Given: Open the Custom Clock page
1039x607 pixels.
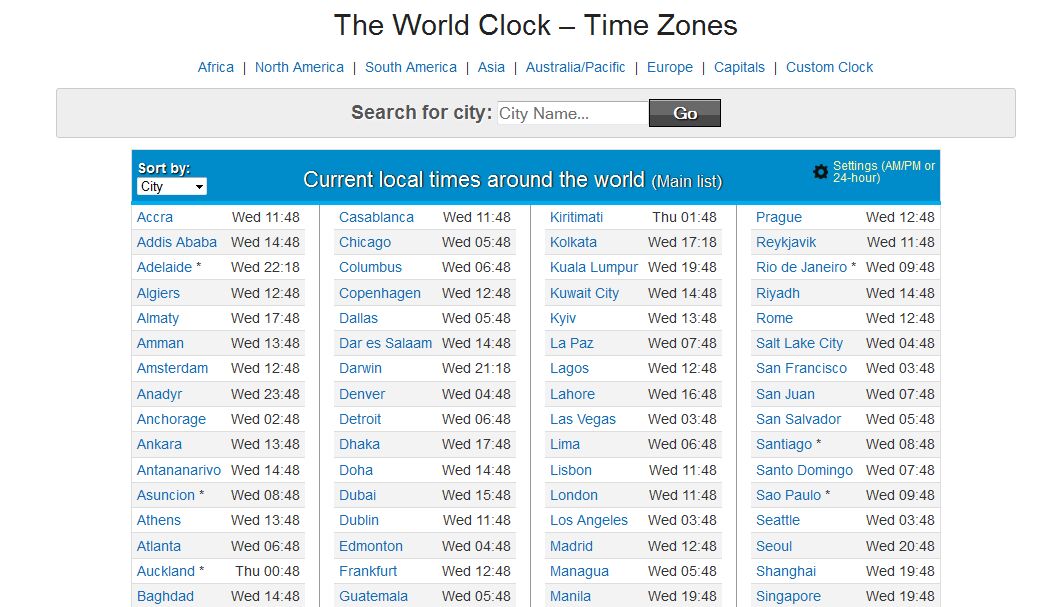Looking at the screenshot, I should point(829,67).
